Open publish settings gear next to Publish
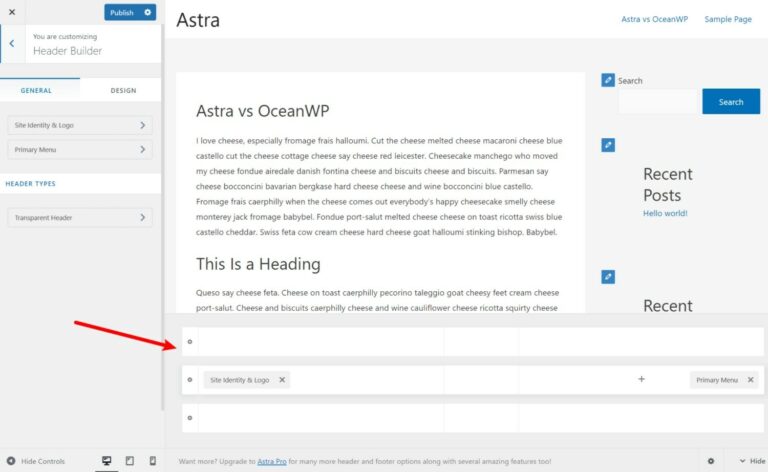 tap(147, 13)
